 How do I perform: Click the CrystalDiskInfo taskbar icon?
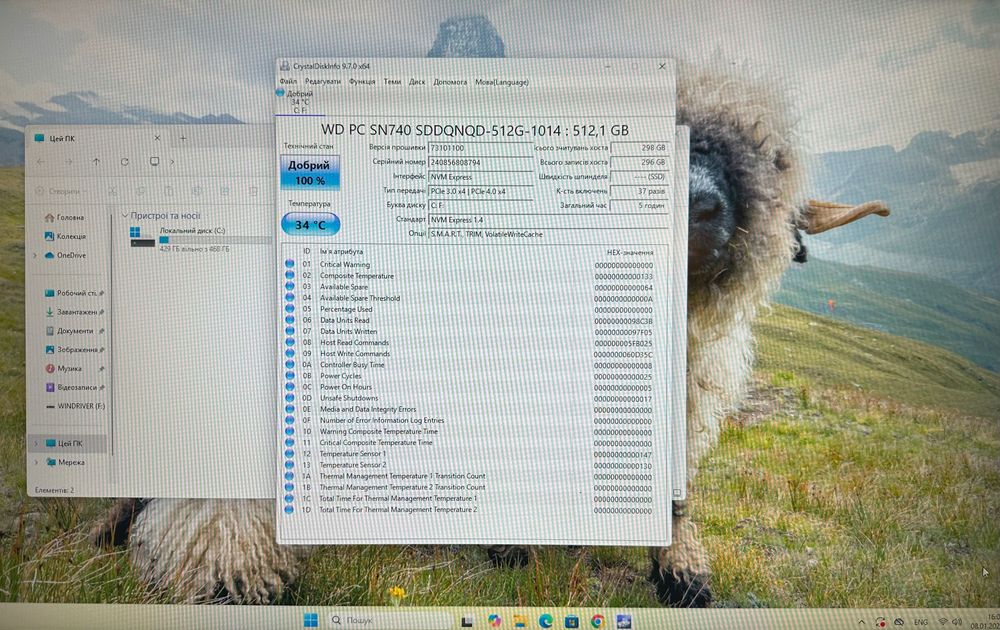point(624,620)
